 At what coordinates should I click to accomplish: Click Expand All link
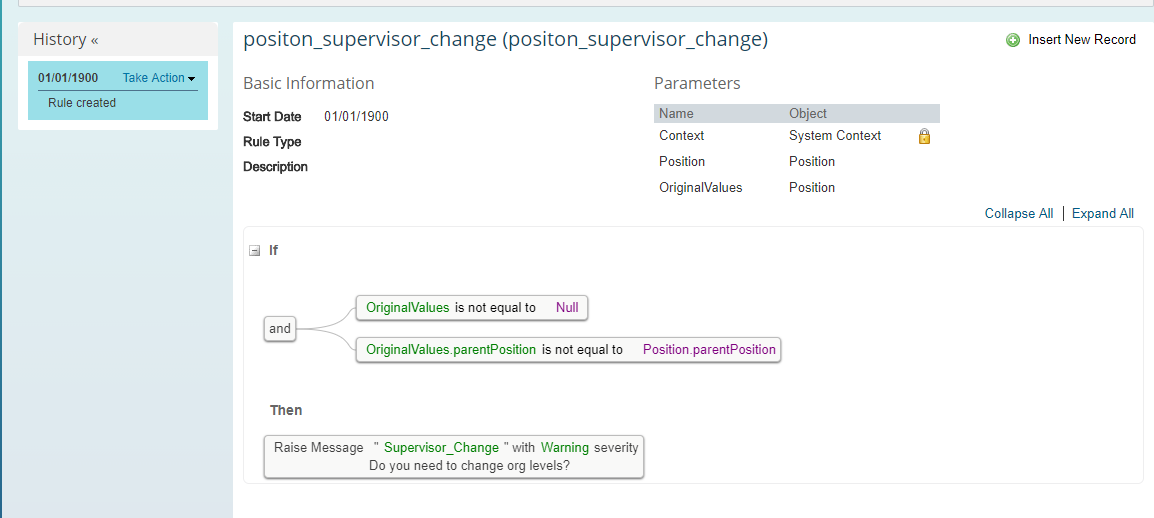[1102, 213]
